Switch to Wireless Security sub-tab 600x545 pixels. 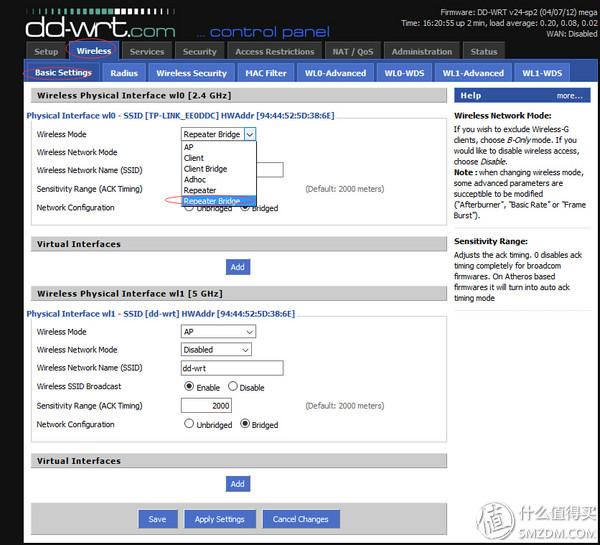click(x=191, y=73)
